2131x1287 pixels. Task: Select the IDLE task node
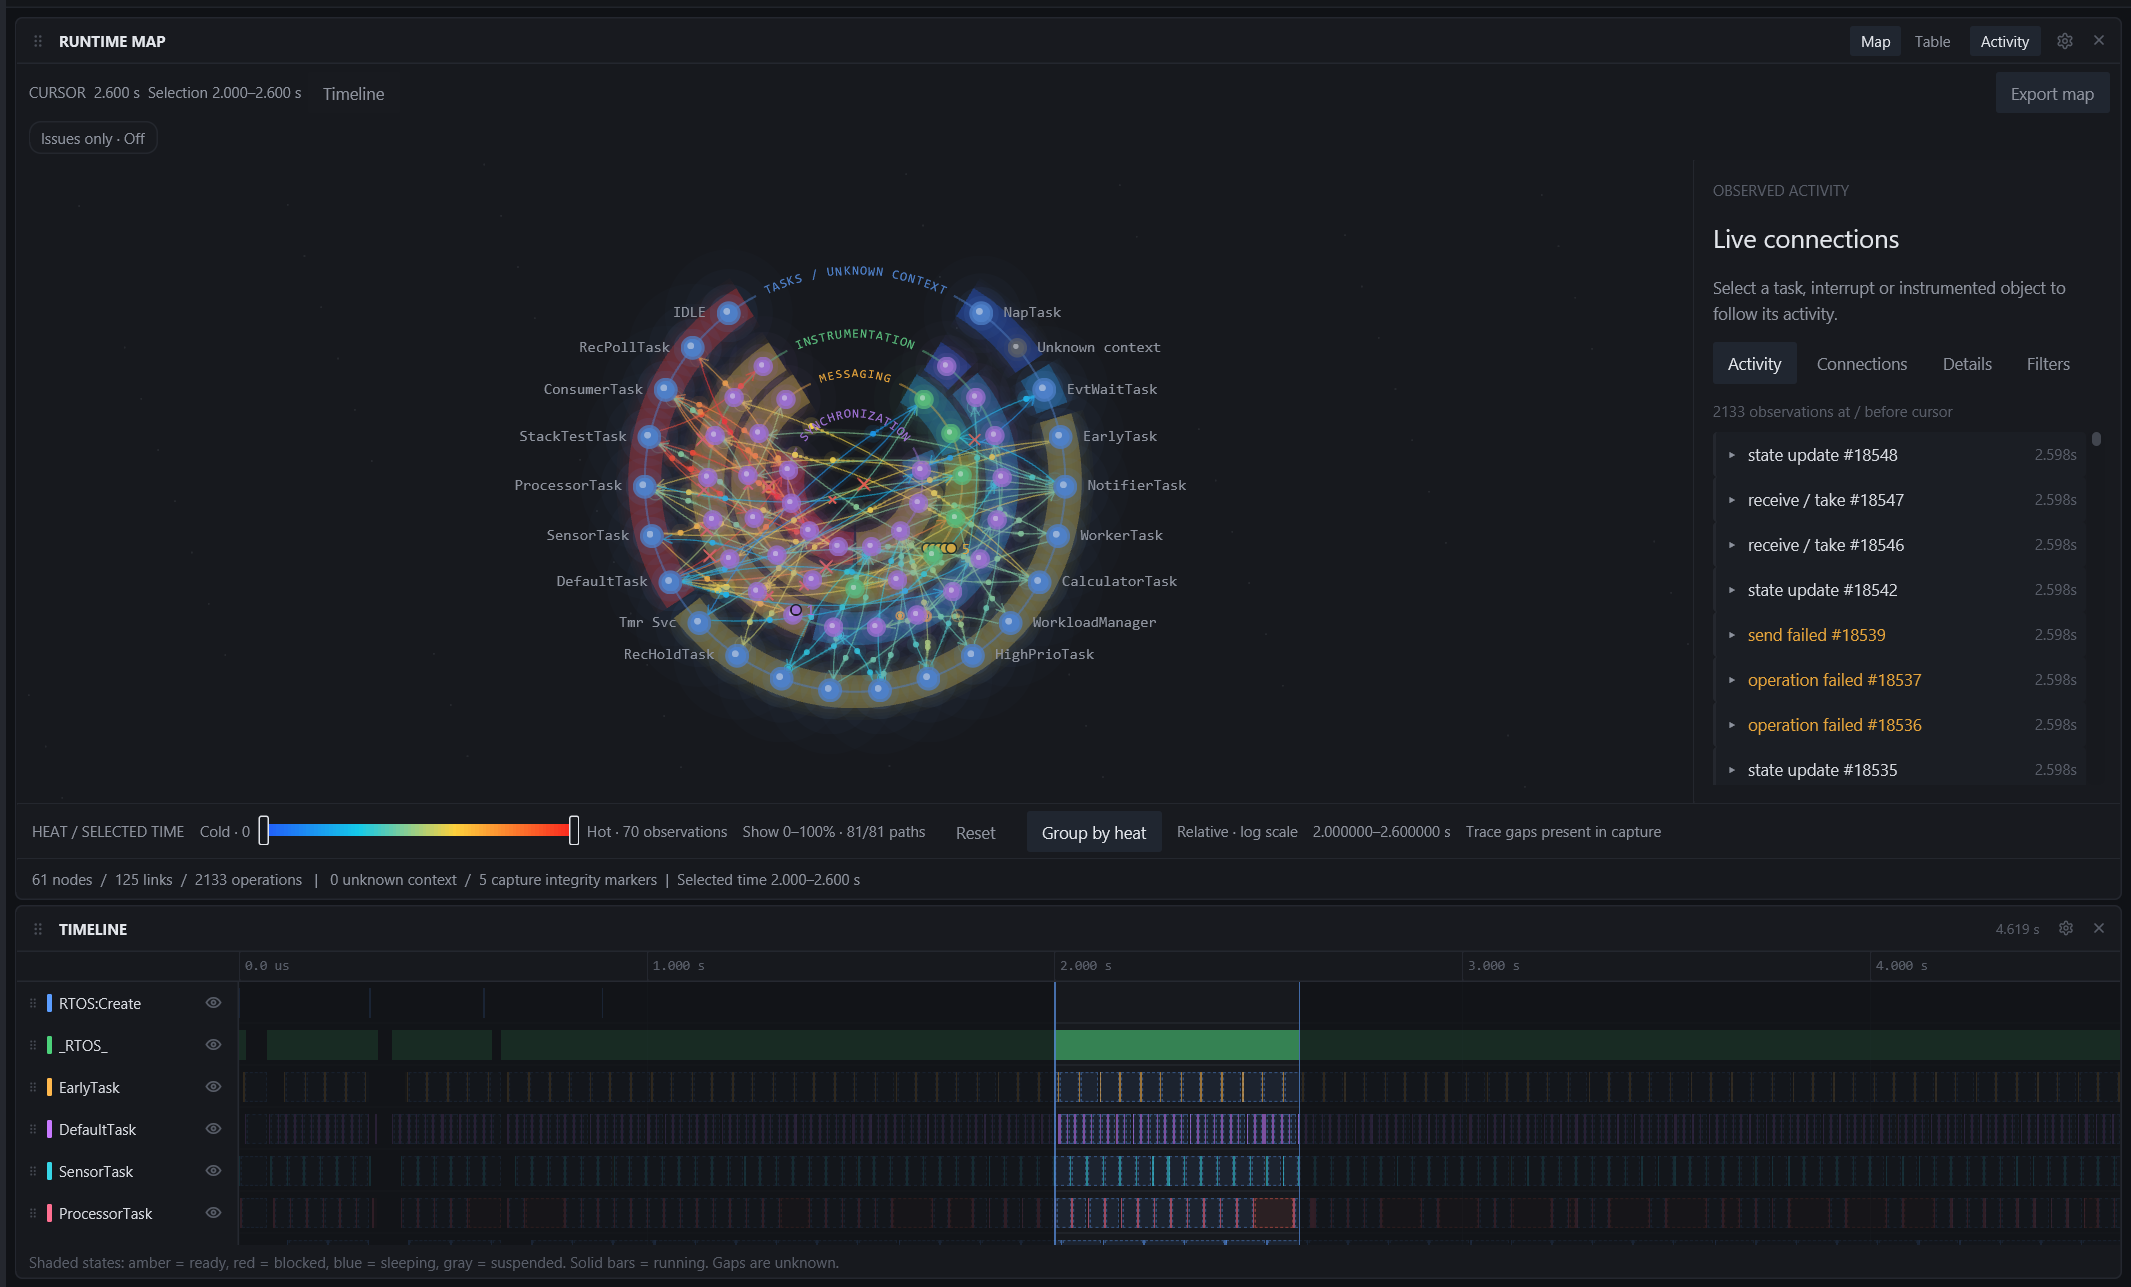tap(729, 313)
